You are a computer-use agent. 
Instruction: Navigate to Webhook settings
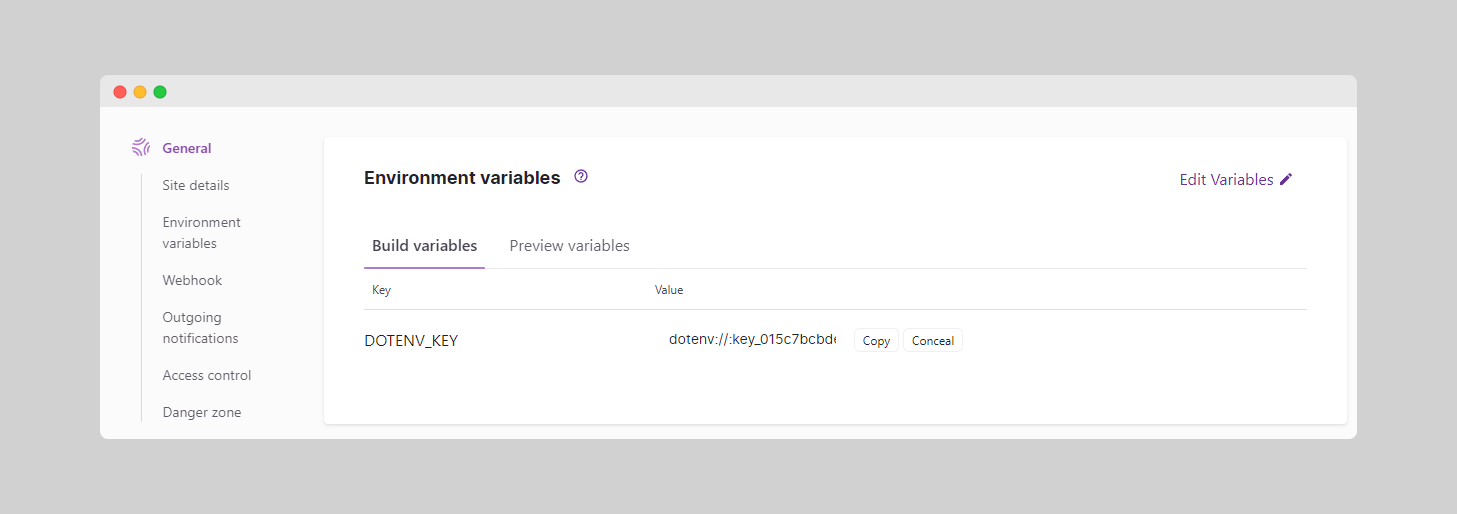[192, 280]
